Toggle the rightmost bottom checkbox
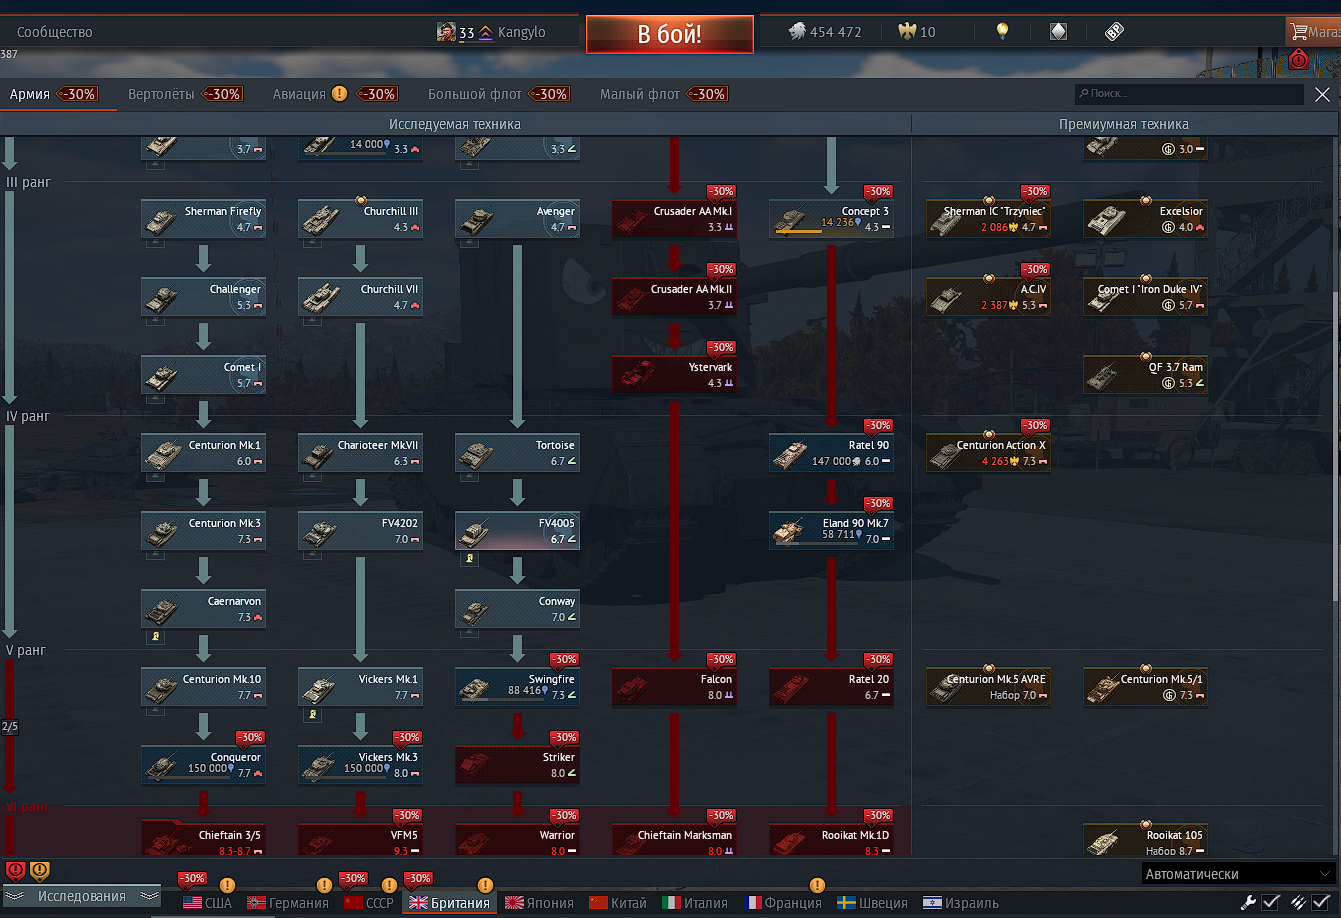This screenshot has width=1341, height=918. 1321,902
